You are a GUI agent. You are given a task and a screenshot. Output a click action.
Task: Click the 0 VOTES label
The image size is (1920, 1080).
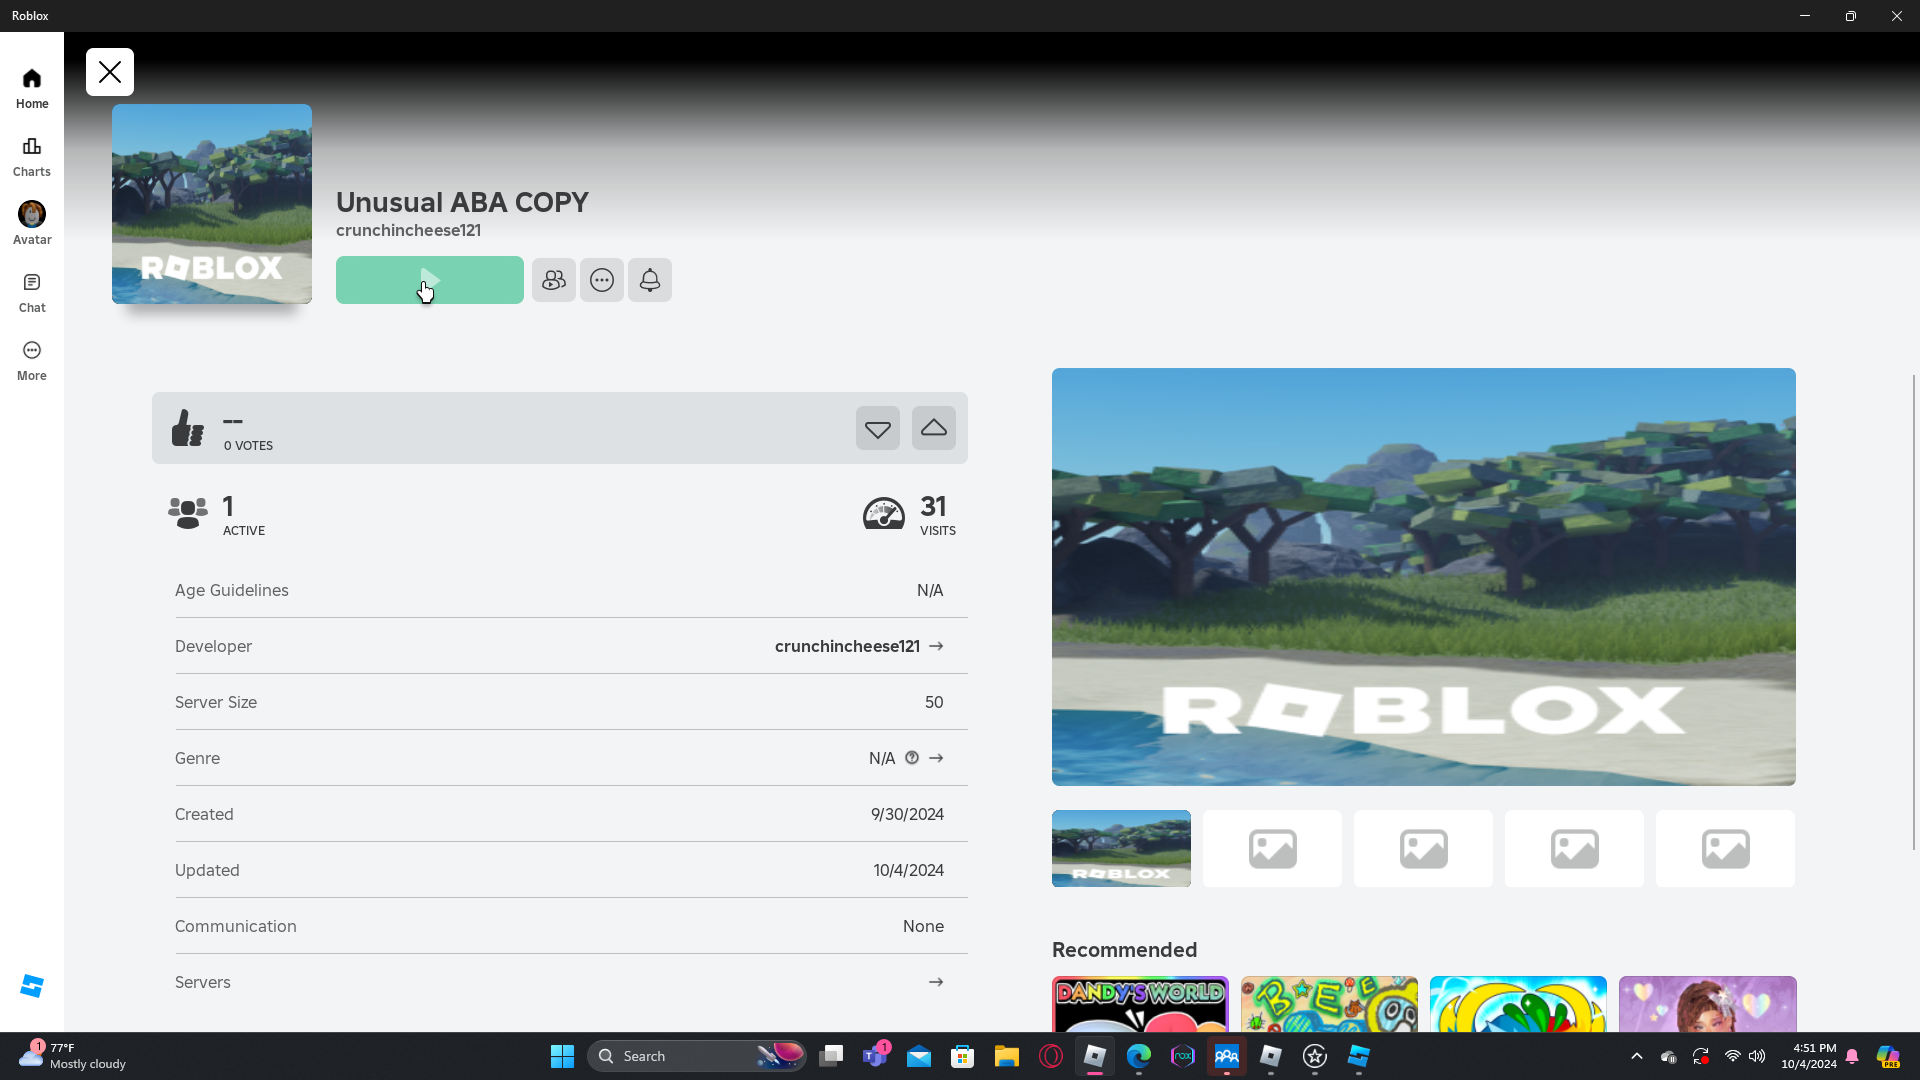(x=248, y=446)
